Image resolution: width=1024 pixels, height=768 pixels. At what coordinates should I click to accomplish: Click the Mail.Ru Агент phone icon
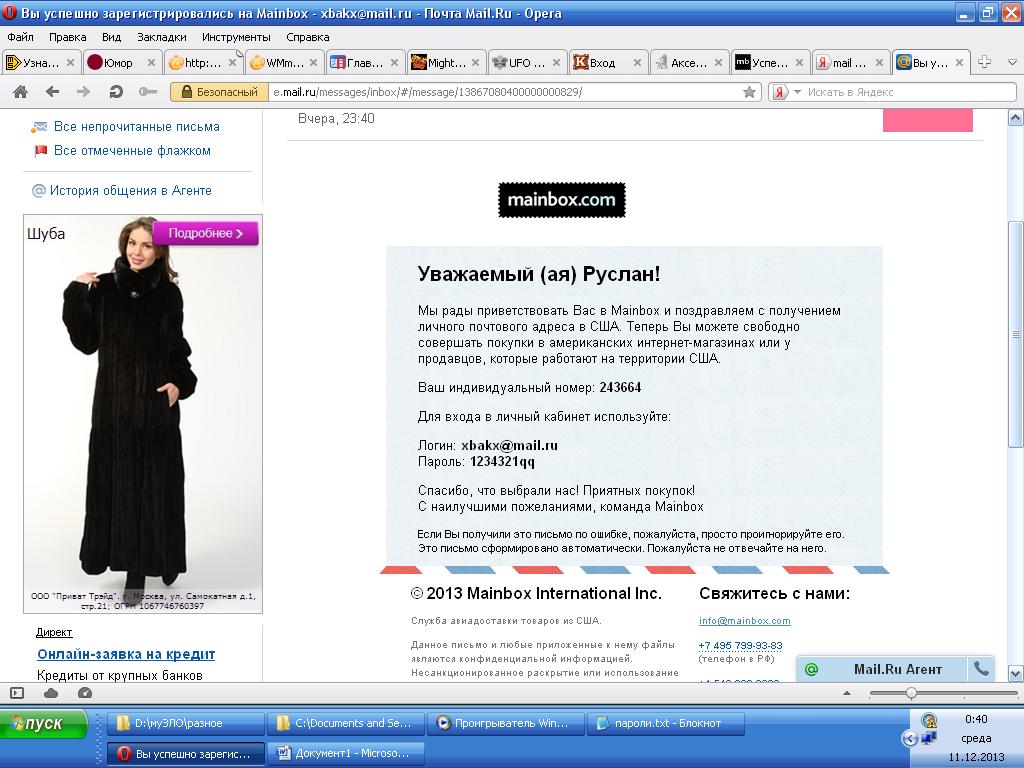(x=980, y=669)
